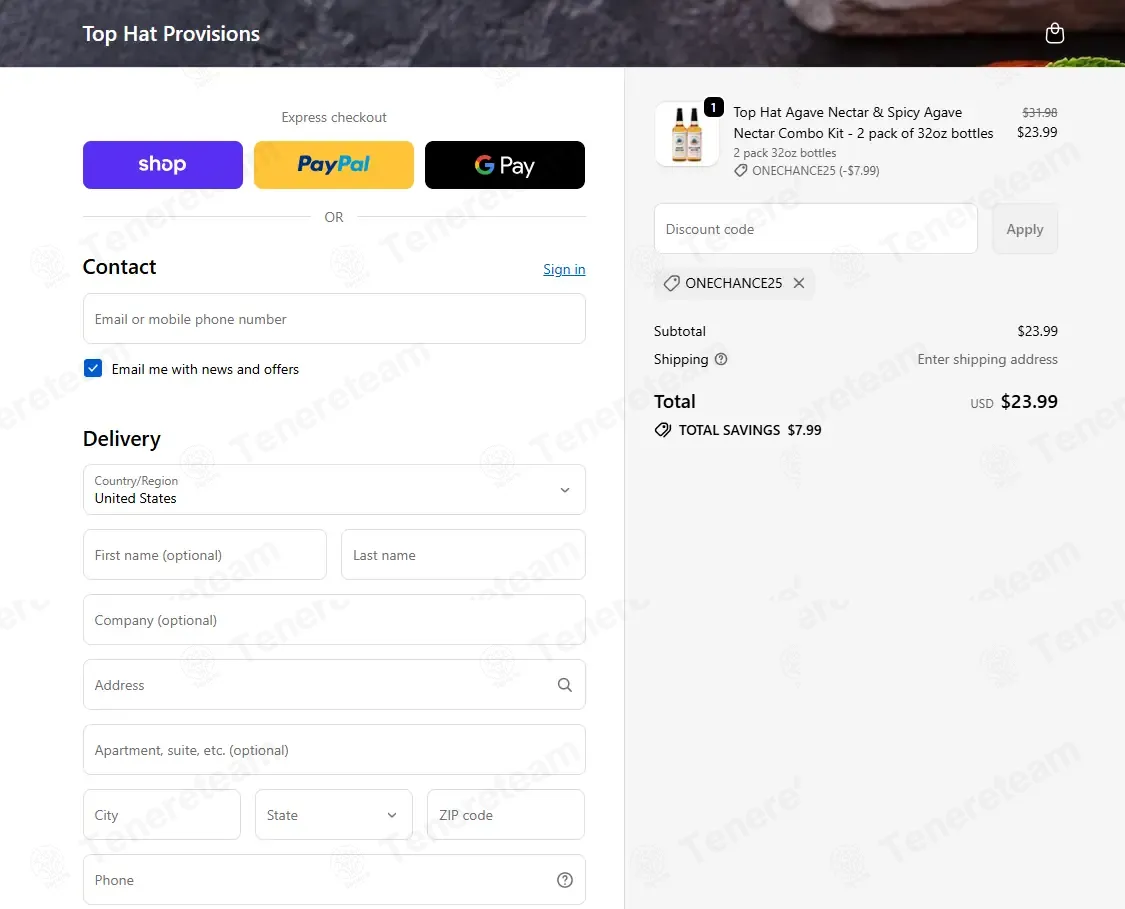Click the address search magnifier icon

pos(565,685)
